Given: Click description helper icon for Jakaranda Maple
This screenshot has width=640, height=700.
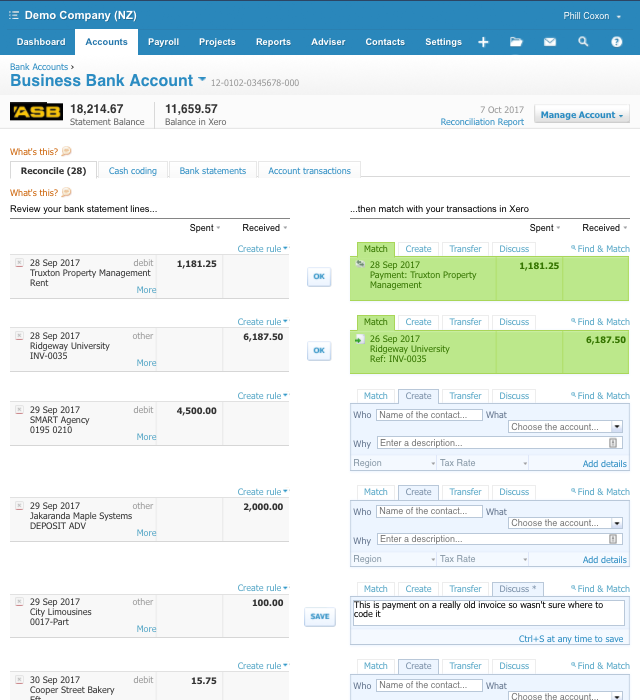Looking at the screenshot, I should coord(613,539).
